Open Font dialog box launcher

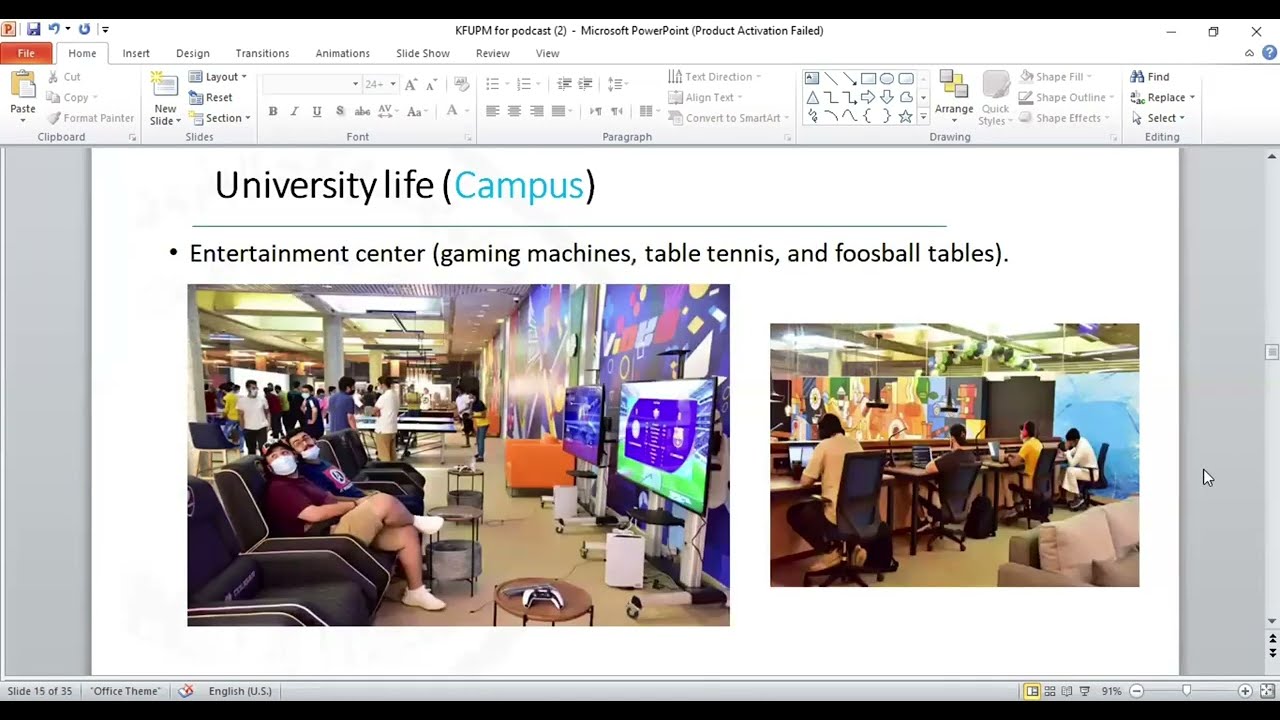click(x=468, y=137)
